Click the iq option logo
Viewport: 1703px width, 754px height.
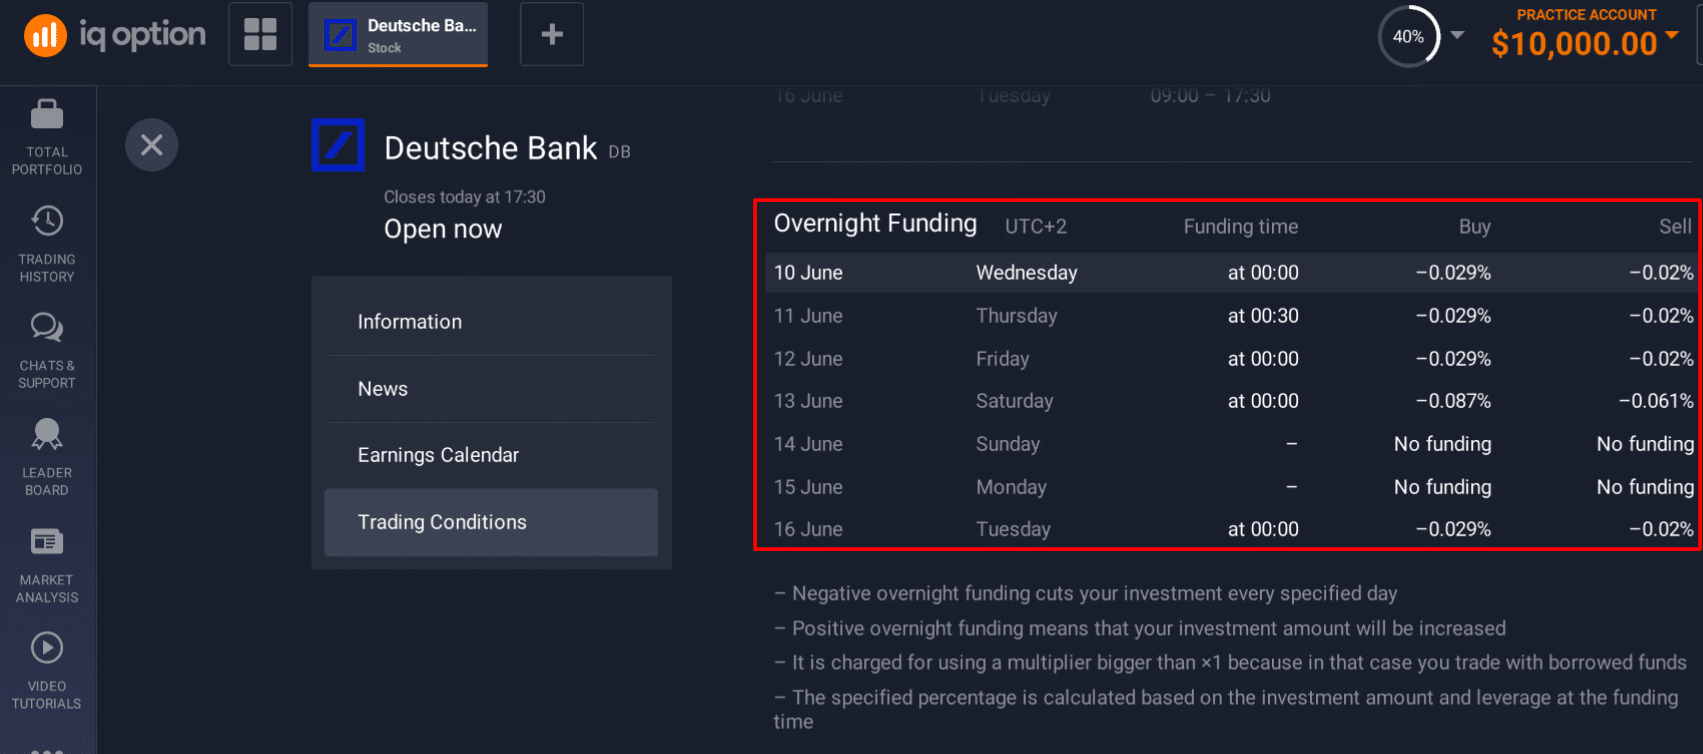click(112, 34)
